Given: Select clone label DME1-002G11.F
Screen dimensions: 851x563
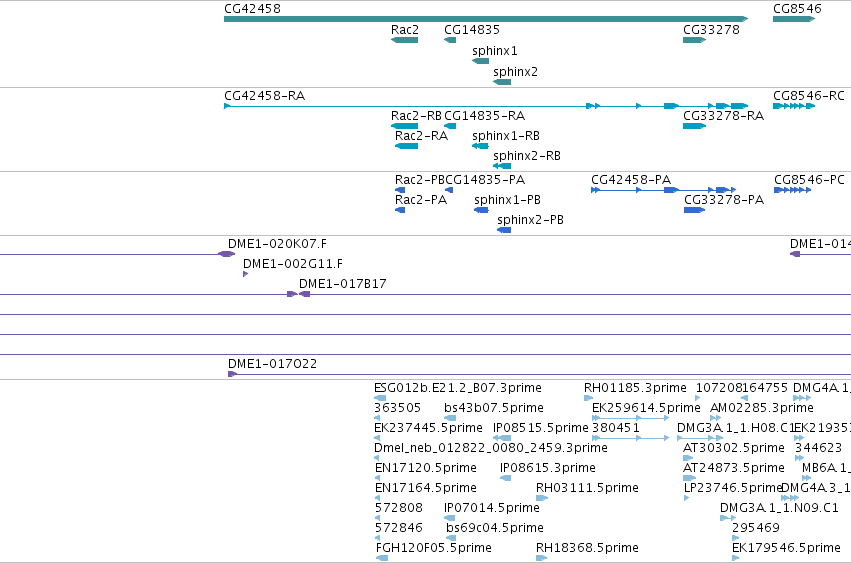Looking at the screenshot, I should 293,264.
